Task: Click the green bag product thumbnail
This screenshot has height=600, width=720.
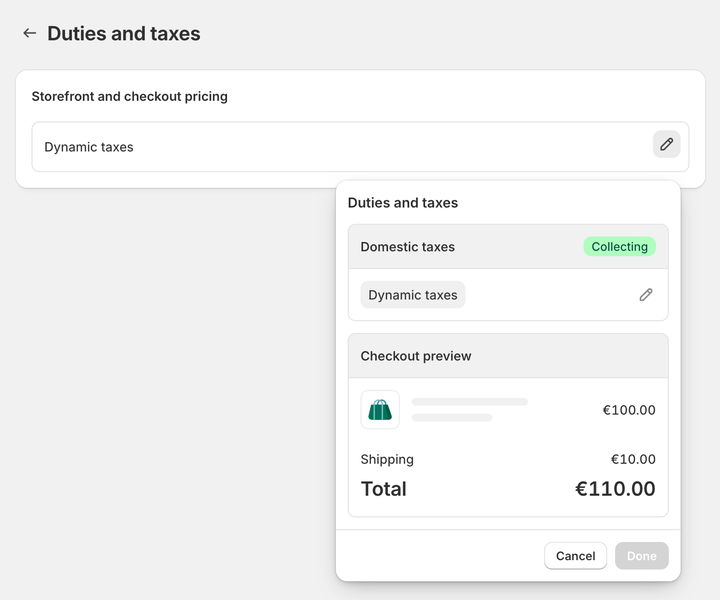Action: (x=380, y=410)
